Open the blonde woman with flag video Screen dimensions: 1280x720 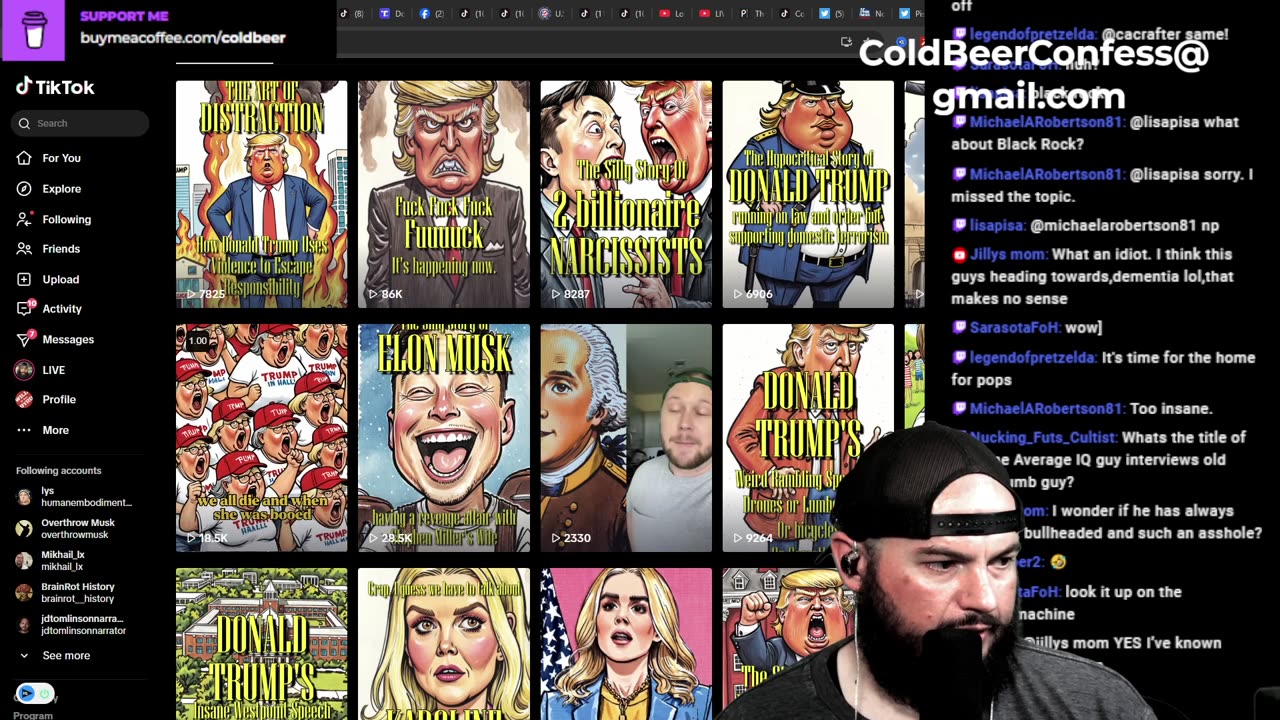[626, 644]
